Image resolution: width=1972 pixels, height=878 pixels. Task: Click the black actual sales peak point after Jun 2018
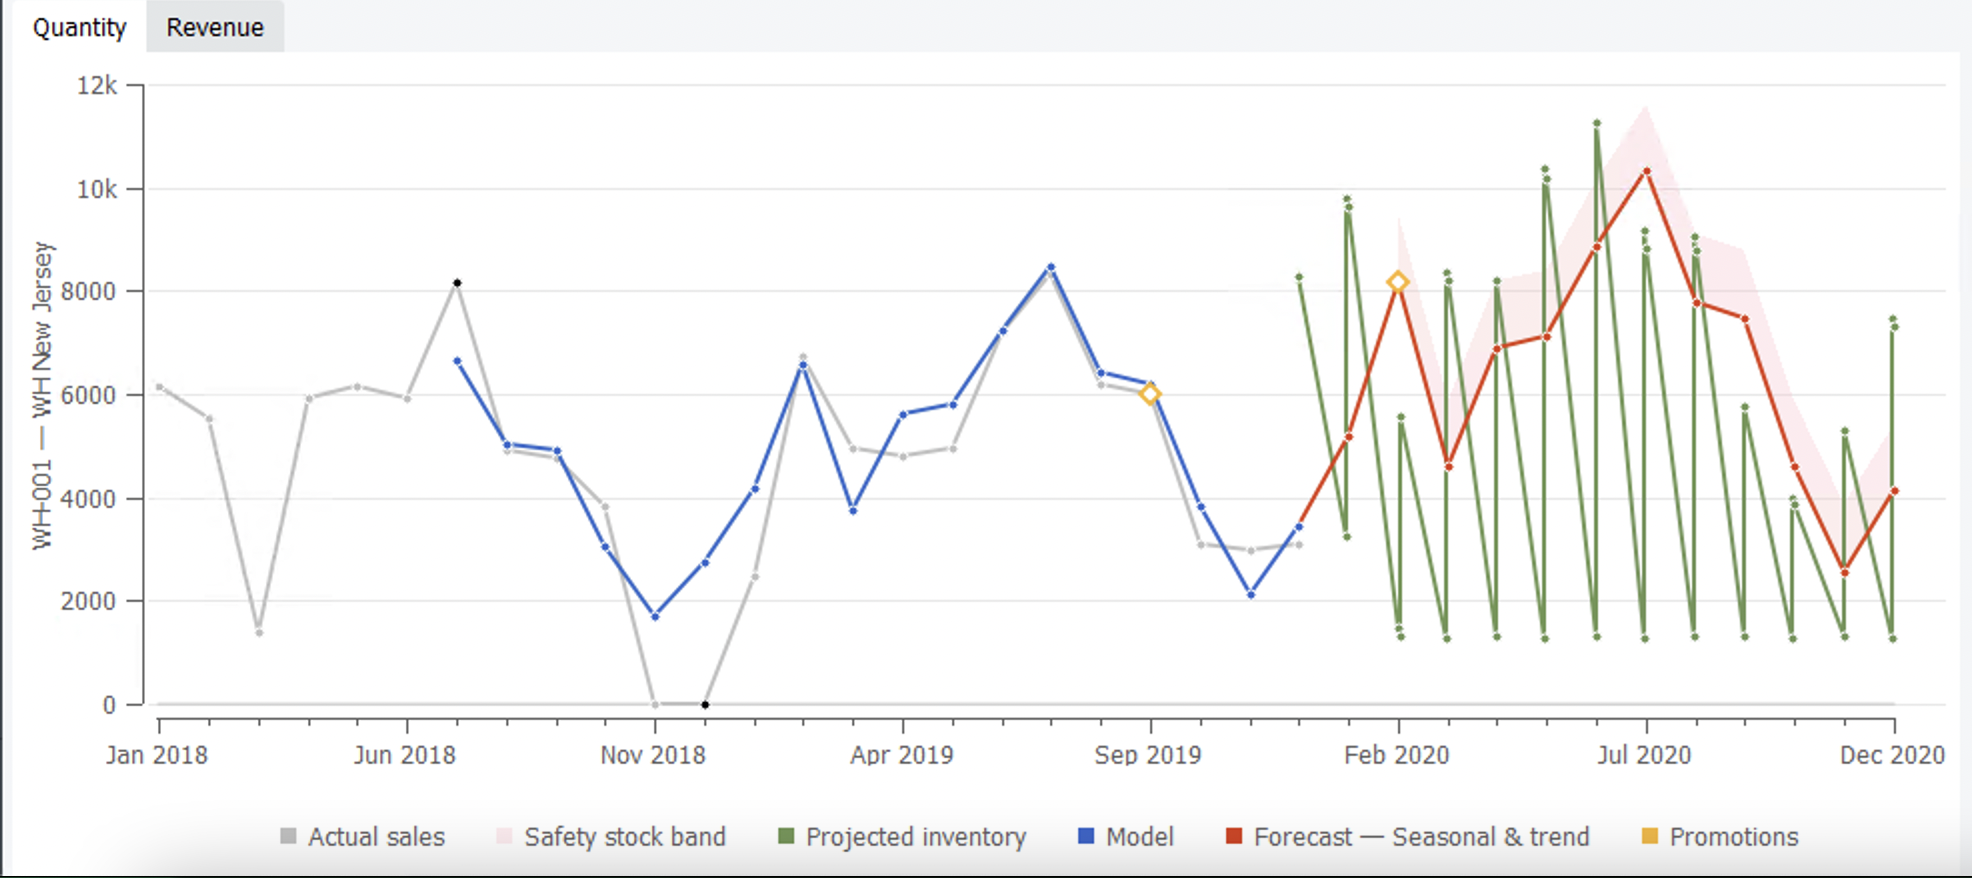tap(457, 283)
